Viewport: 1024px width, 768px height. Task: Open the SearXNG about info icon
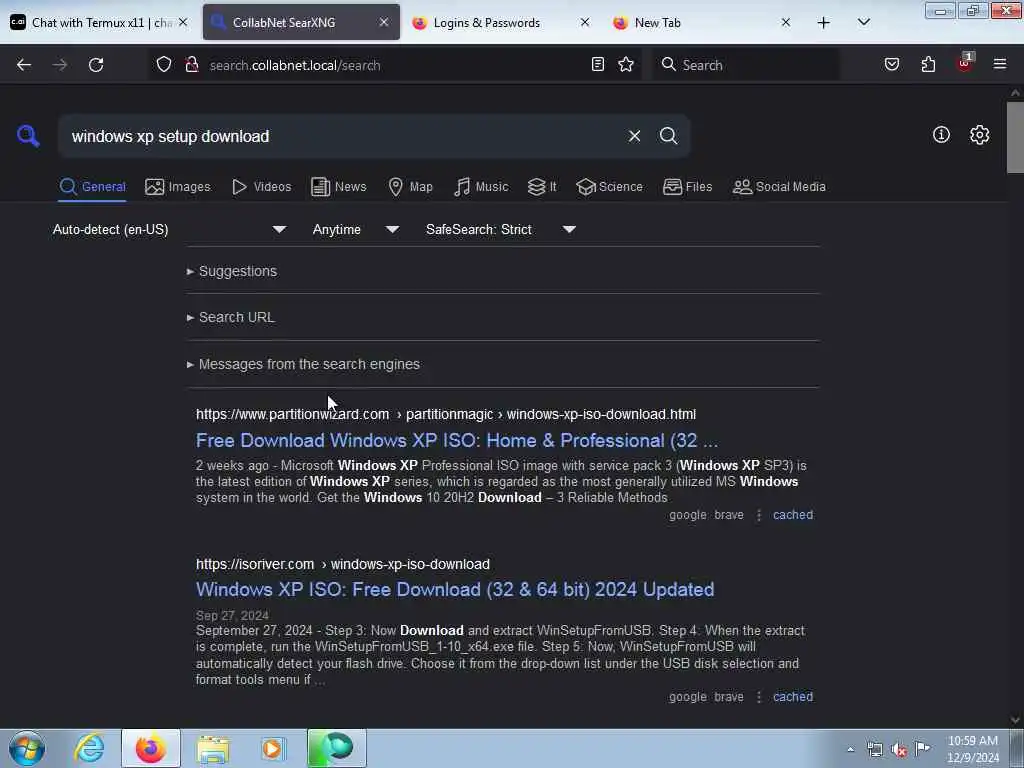[941, 135]
